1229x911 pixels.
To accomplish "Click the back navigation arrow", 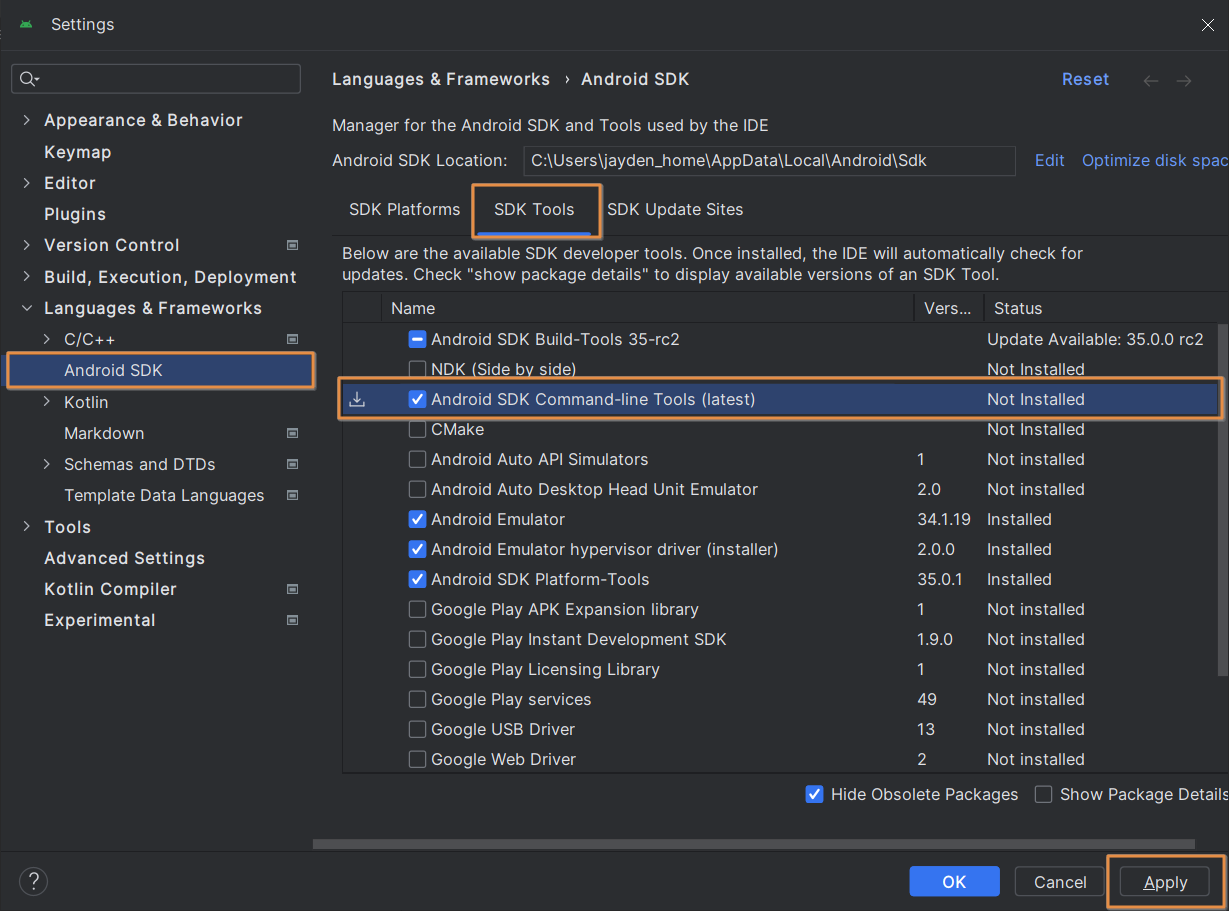I will click(1151, 80).
